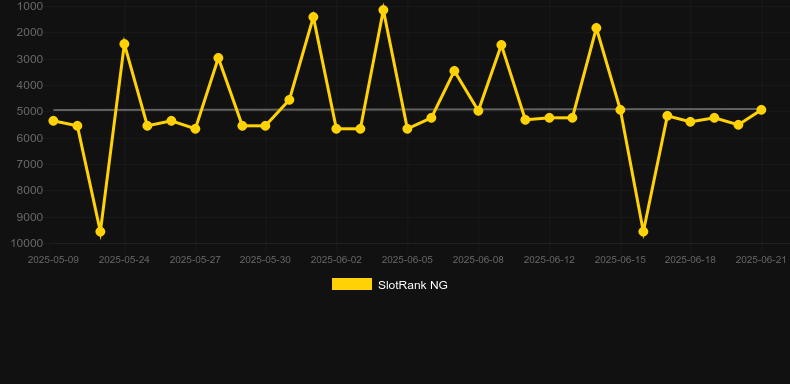Select the last data point above 2025-06-21
This screenshot has width=790, height=384.
pyautogui.click(x=761, y=110)
